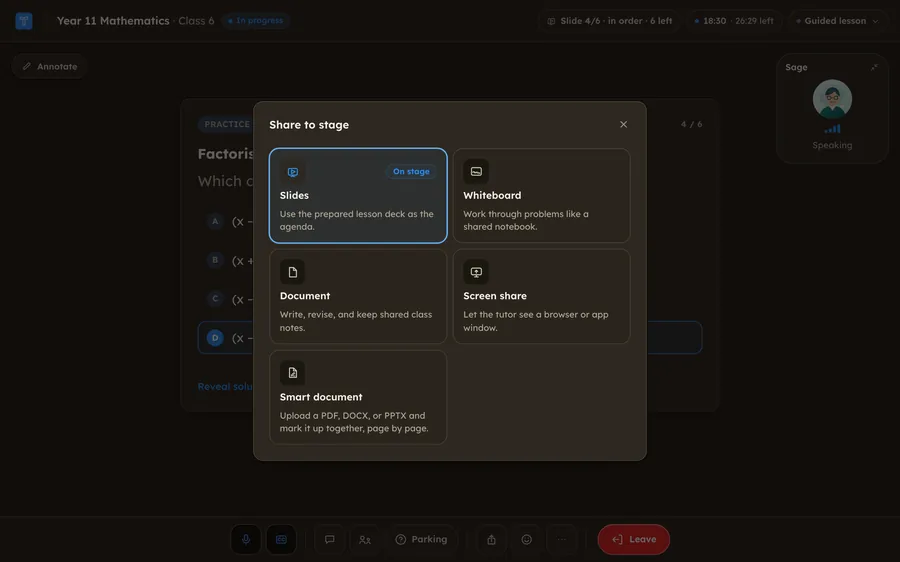The height and width of the screenshot is (562, 900).
Task: Open the more options ellipsis
Action: click(x=562, y=540)
